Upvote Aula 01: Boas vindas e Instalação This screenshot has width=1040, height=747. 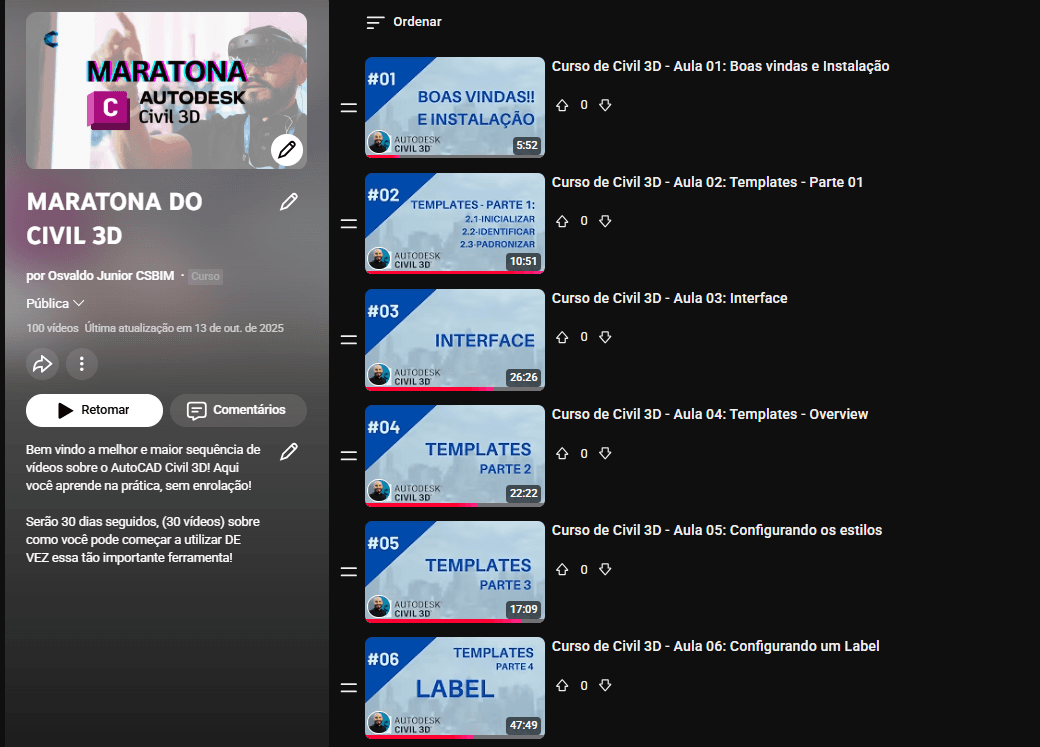(562, 105)
